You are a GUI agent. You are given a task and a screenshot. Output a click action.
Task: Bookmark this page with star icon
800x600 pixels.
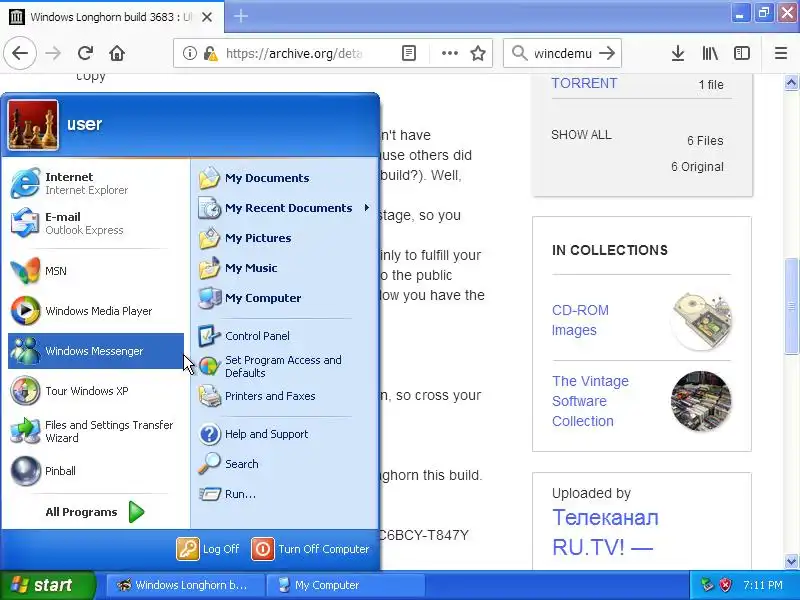(478, 53)
